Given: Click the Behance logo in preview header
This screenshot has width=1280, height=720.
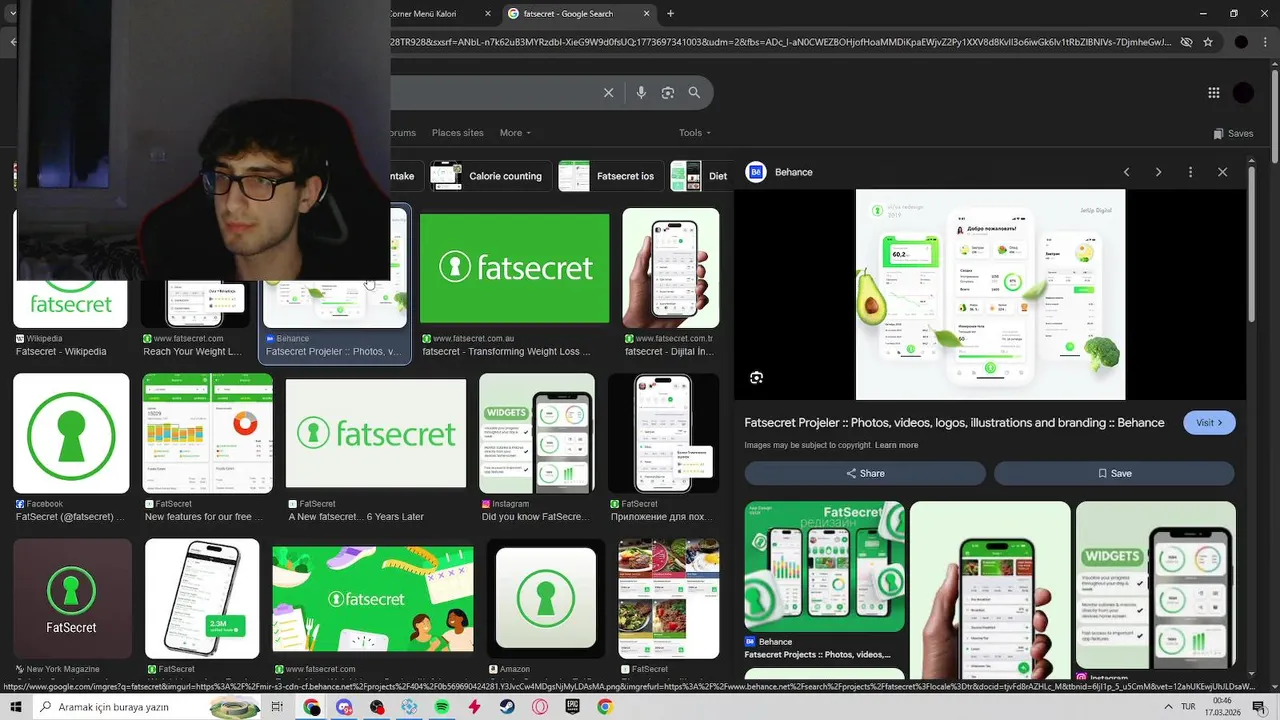Looking at the screenshot, I should tap(755, 172).
